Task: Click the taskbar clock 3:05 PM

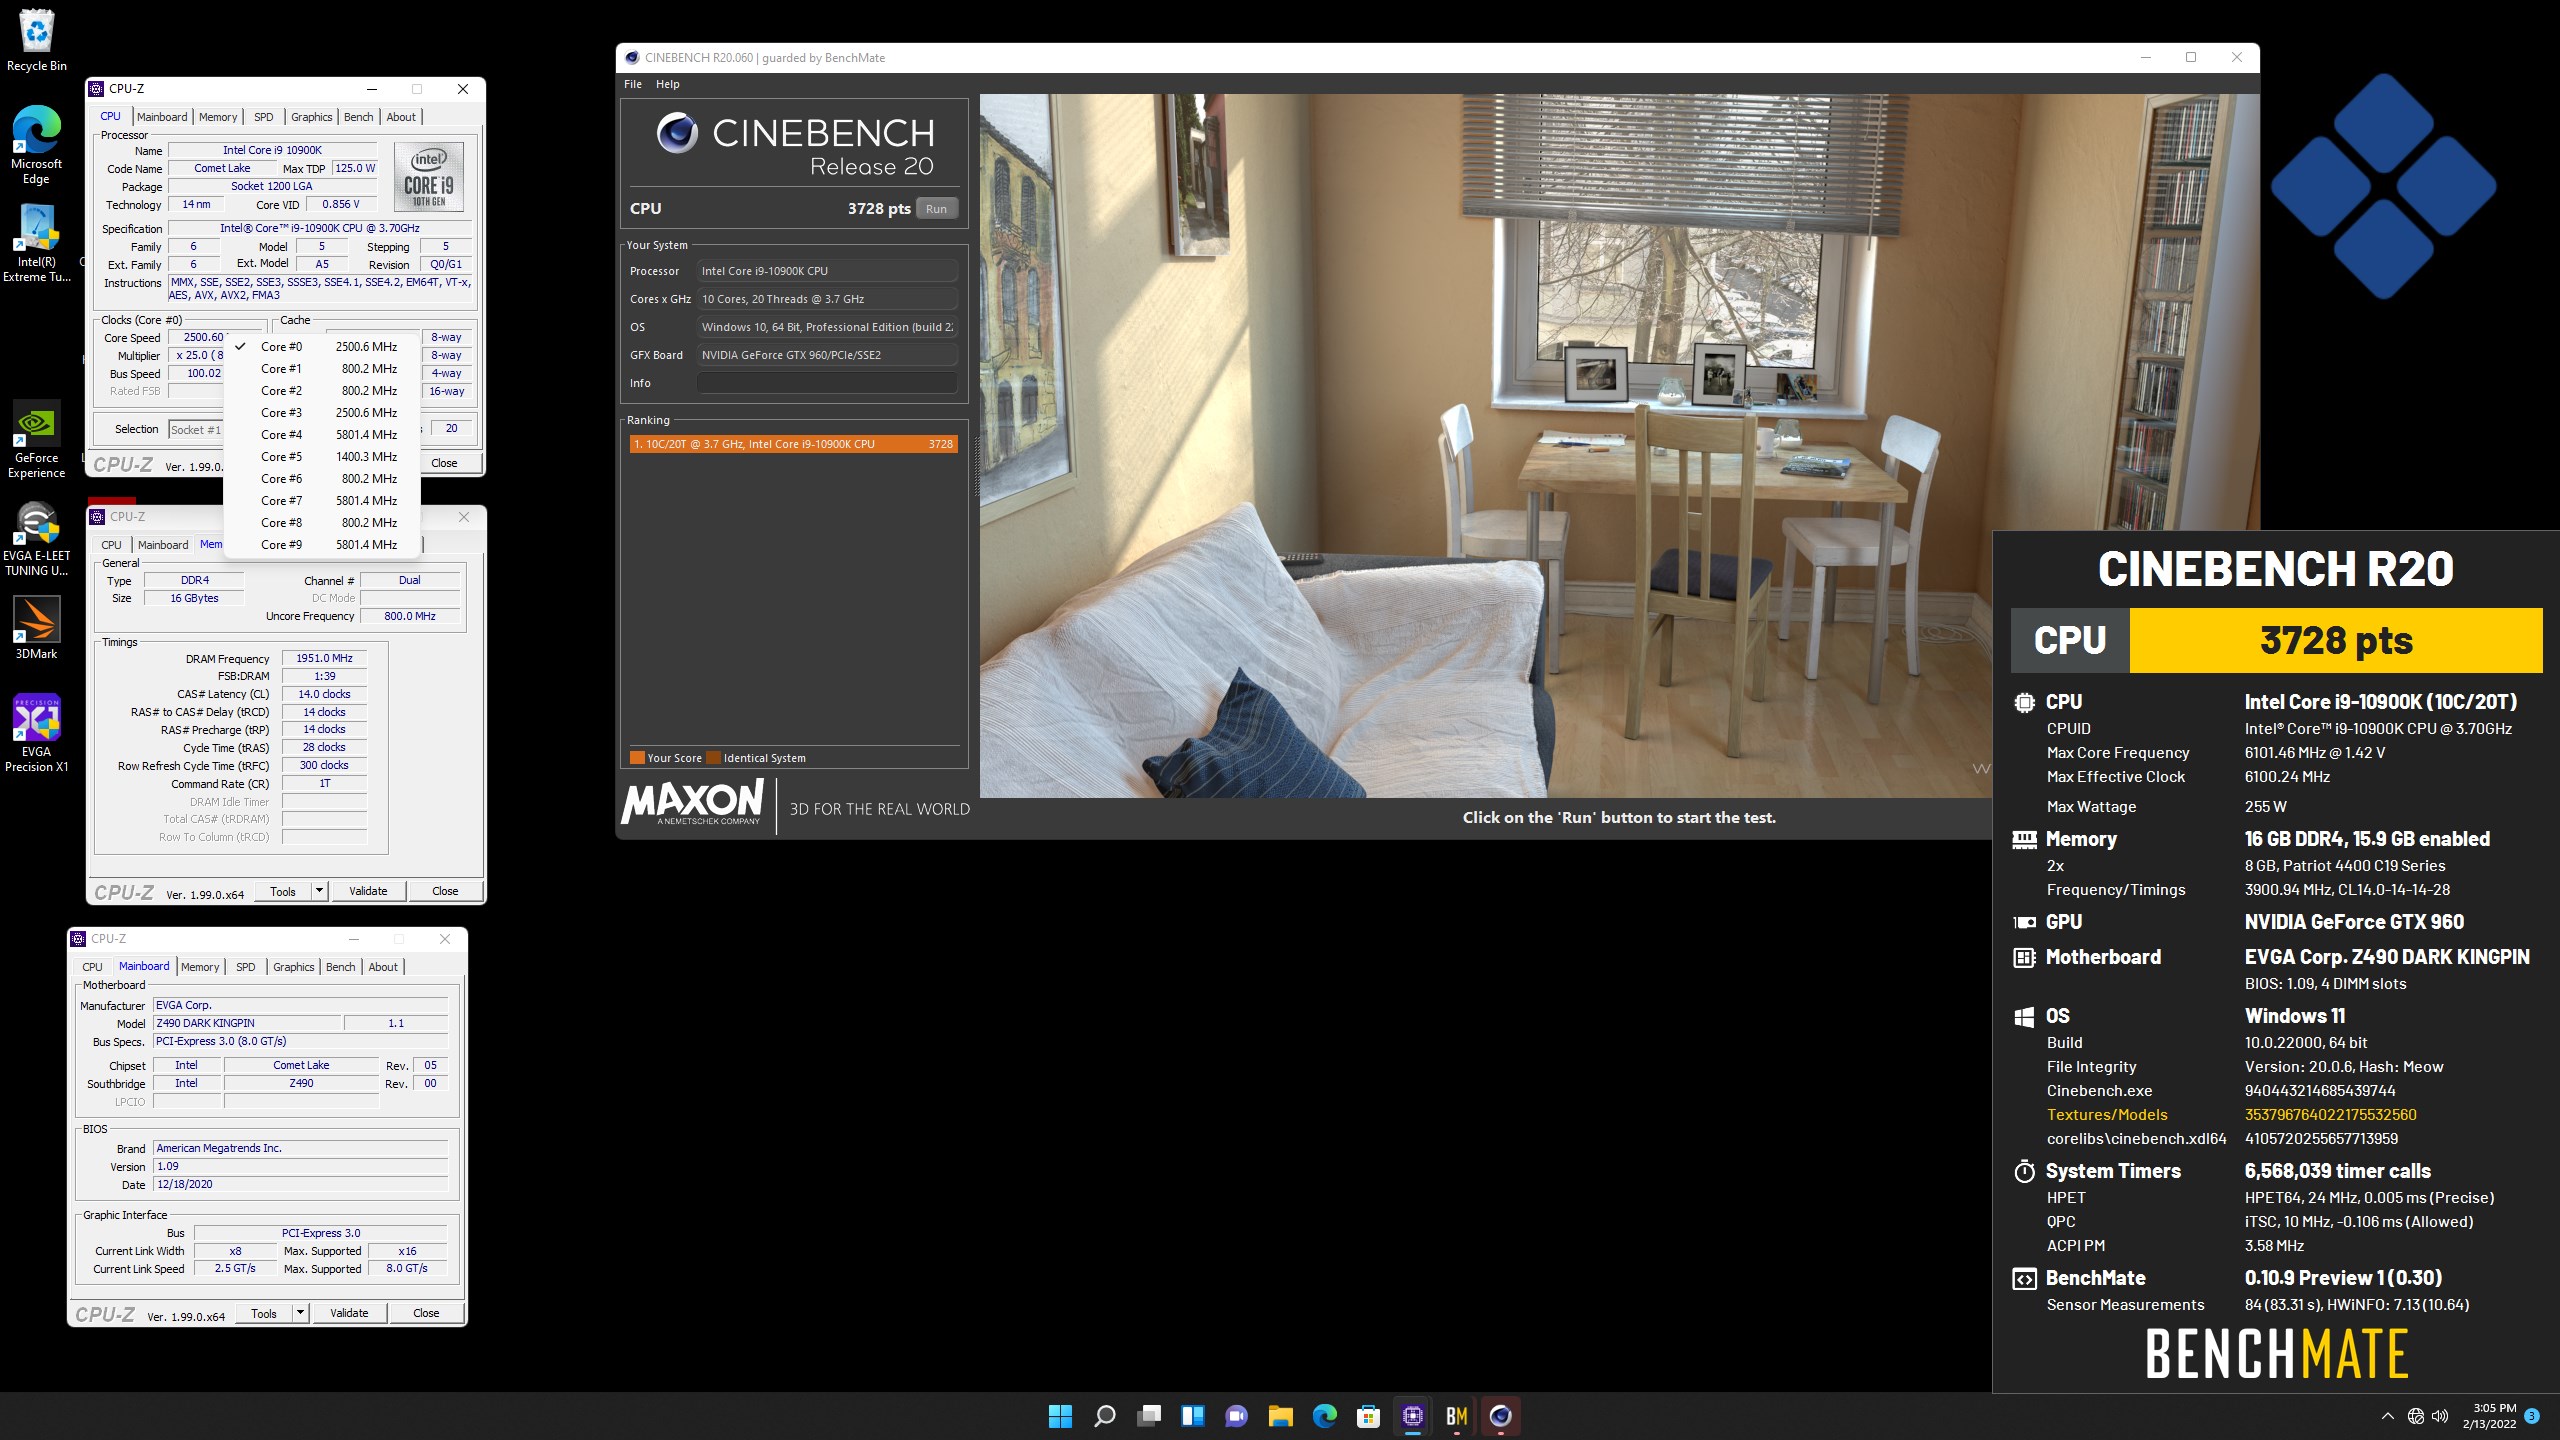Action: (x=2489, y=1416)
